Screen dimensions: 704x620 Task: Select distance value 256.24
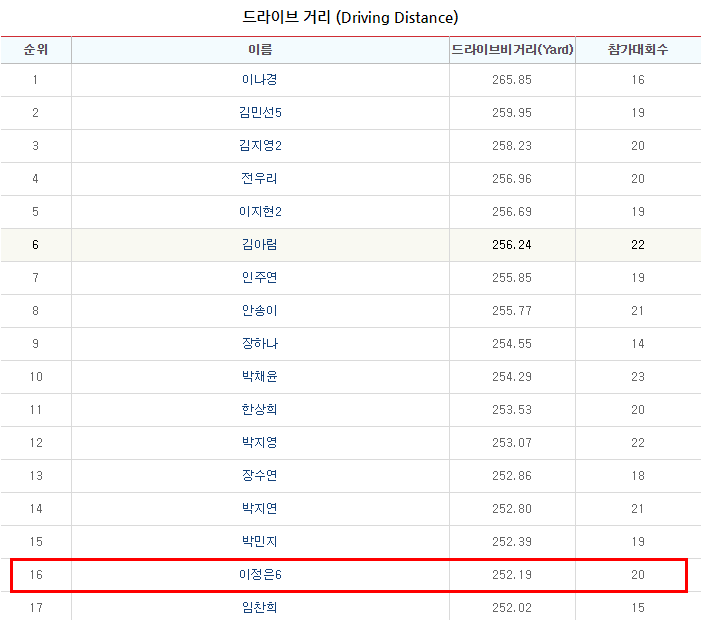point(512,245)
